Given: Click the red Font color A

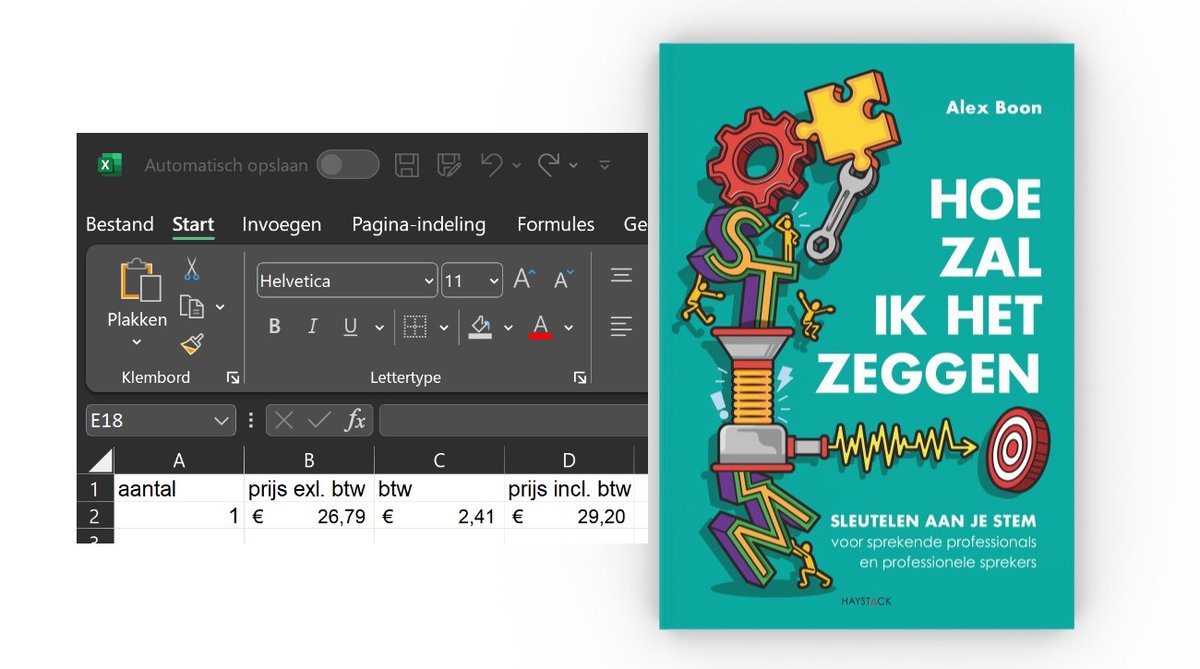Looking at the screenshot, I should tap(541, 326).
